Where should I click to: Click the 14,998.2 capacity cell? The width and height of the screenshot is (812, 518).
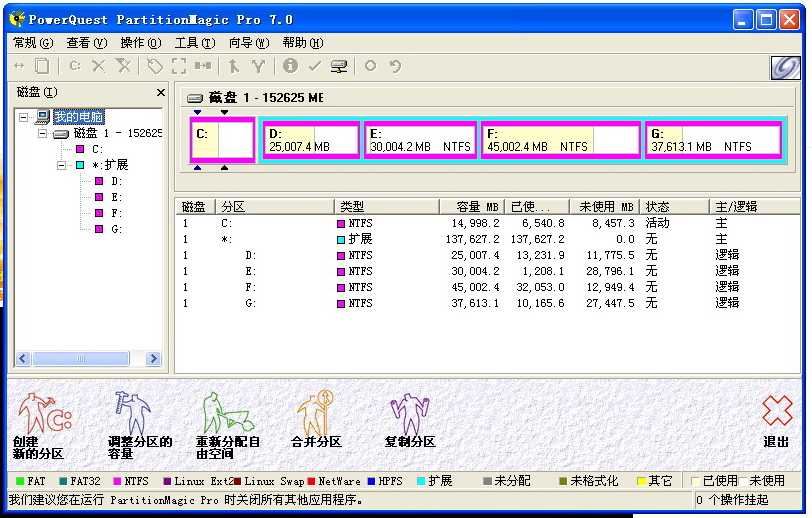click(475, 223)
